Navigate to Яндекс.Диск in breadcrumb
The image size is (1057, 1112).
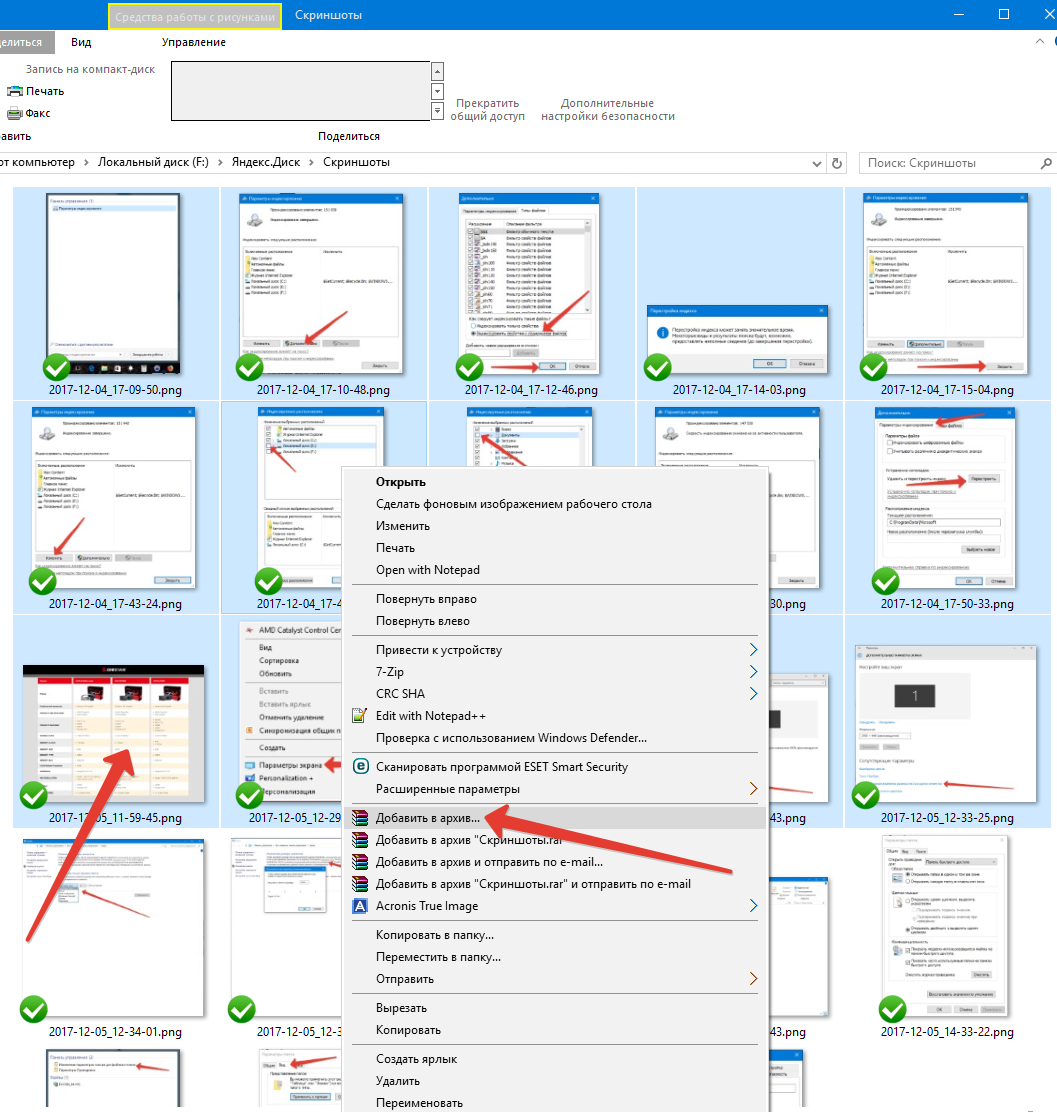(266, 162)
